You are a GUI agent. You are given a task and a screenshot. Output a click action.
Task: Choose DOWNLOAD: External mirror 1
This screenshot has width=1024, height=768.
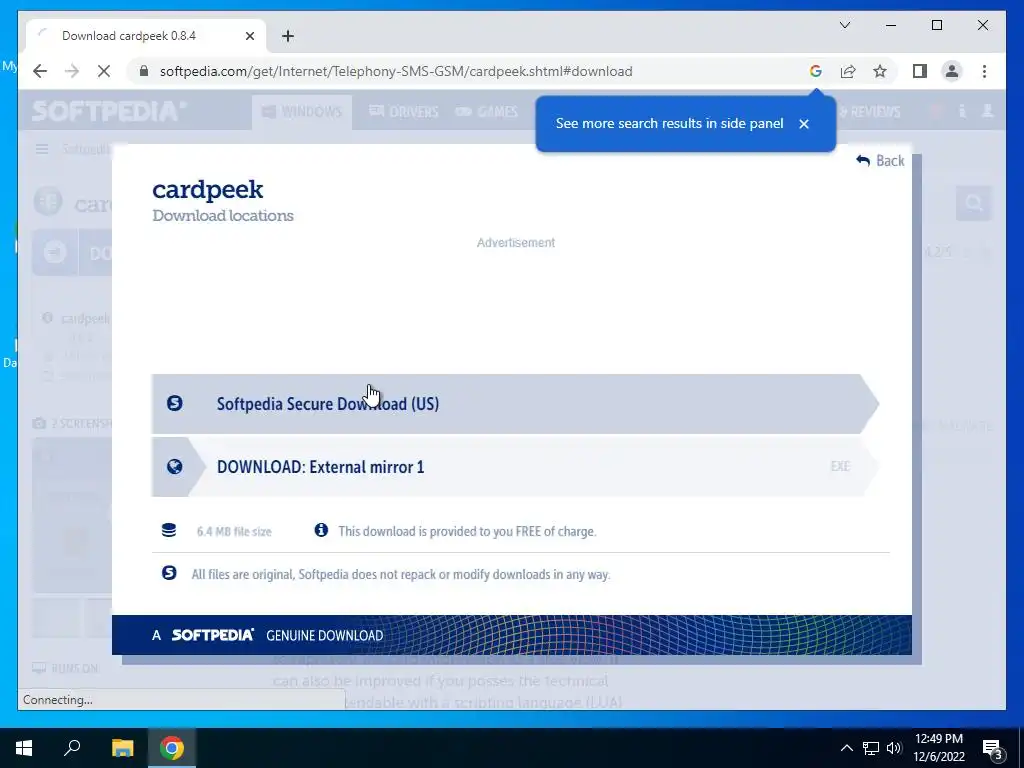[x=515, y=467]
